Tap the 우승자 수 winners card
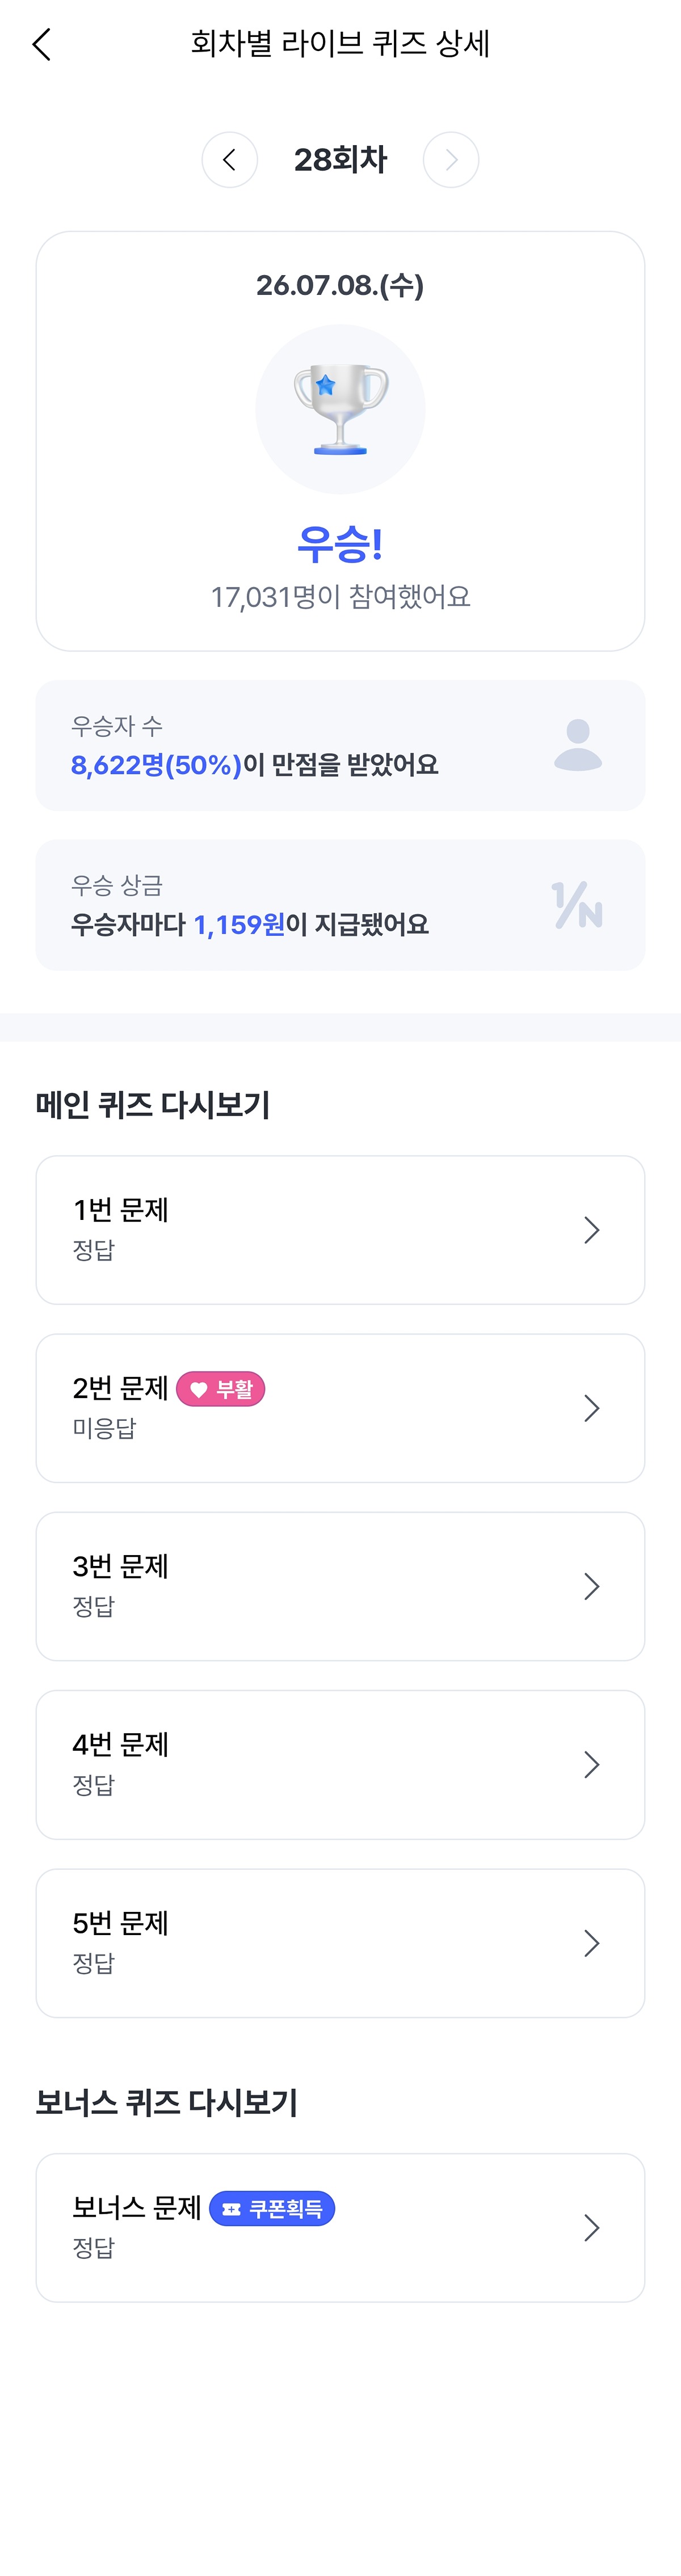The height and width of the screenshot is (2576, 681). click(340, 745)
